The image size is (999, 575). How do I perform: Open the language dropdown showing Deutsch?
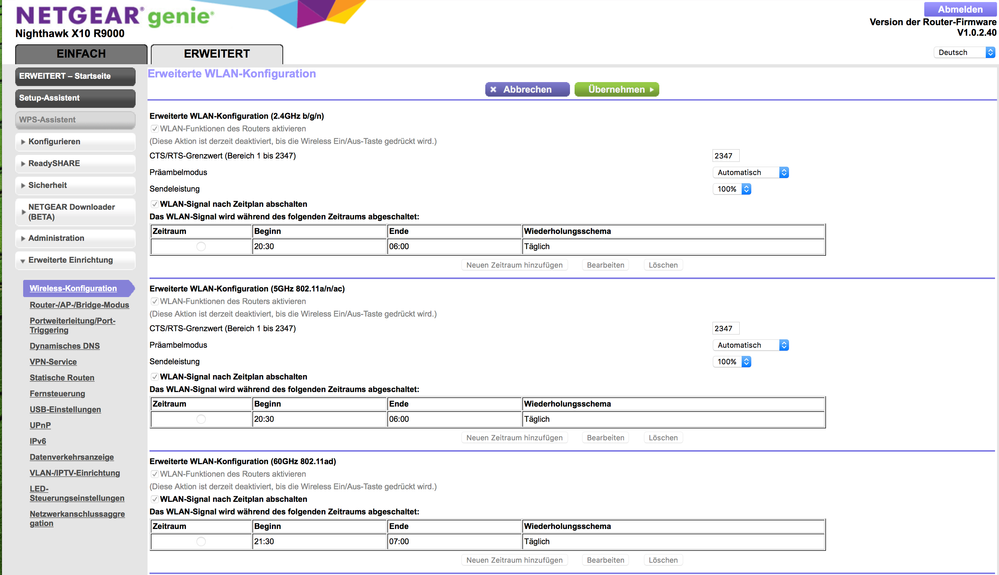964,52
